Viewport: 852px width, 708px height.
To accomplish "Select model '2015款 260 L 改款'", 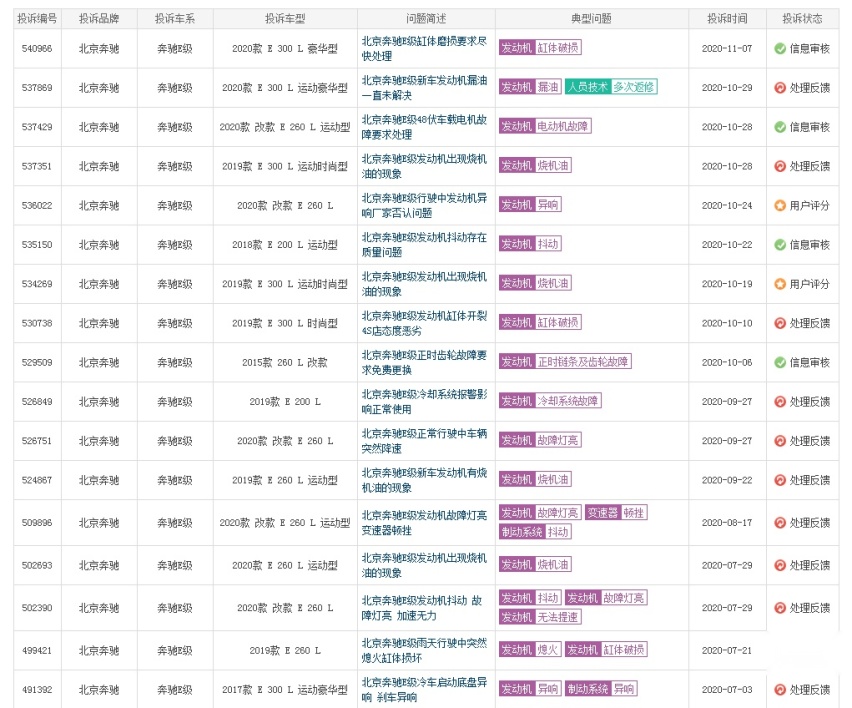I will [x=285, y=362].
